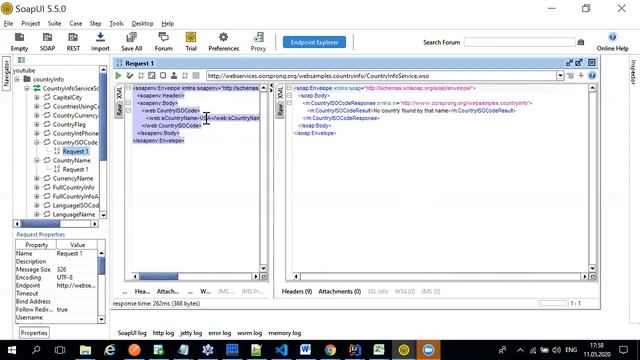Open the File menu

(8, 23)
